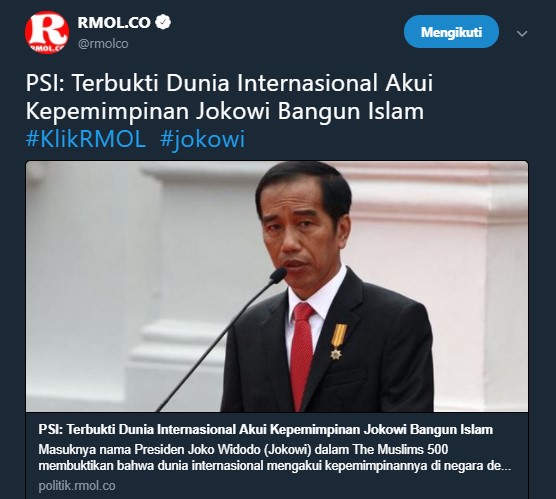556x499 pixels.
Task: Expand the tweet options chevron
Action: pos(522,34)
